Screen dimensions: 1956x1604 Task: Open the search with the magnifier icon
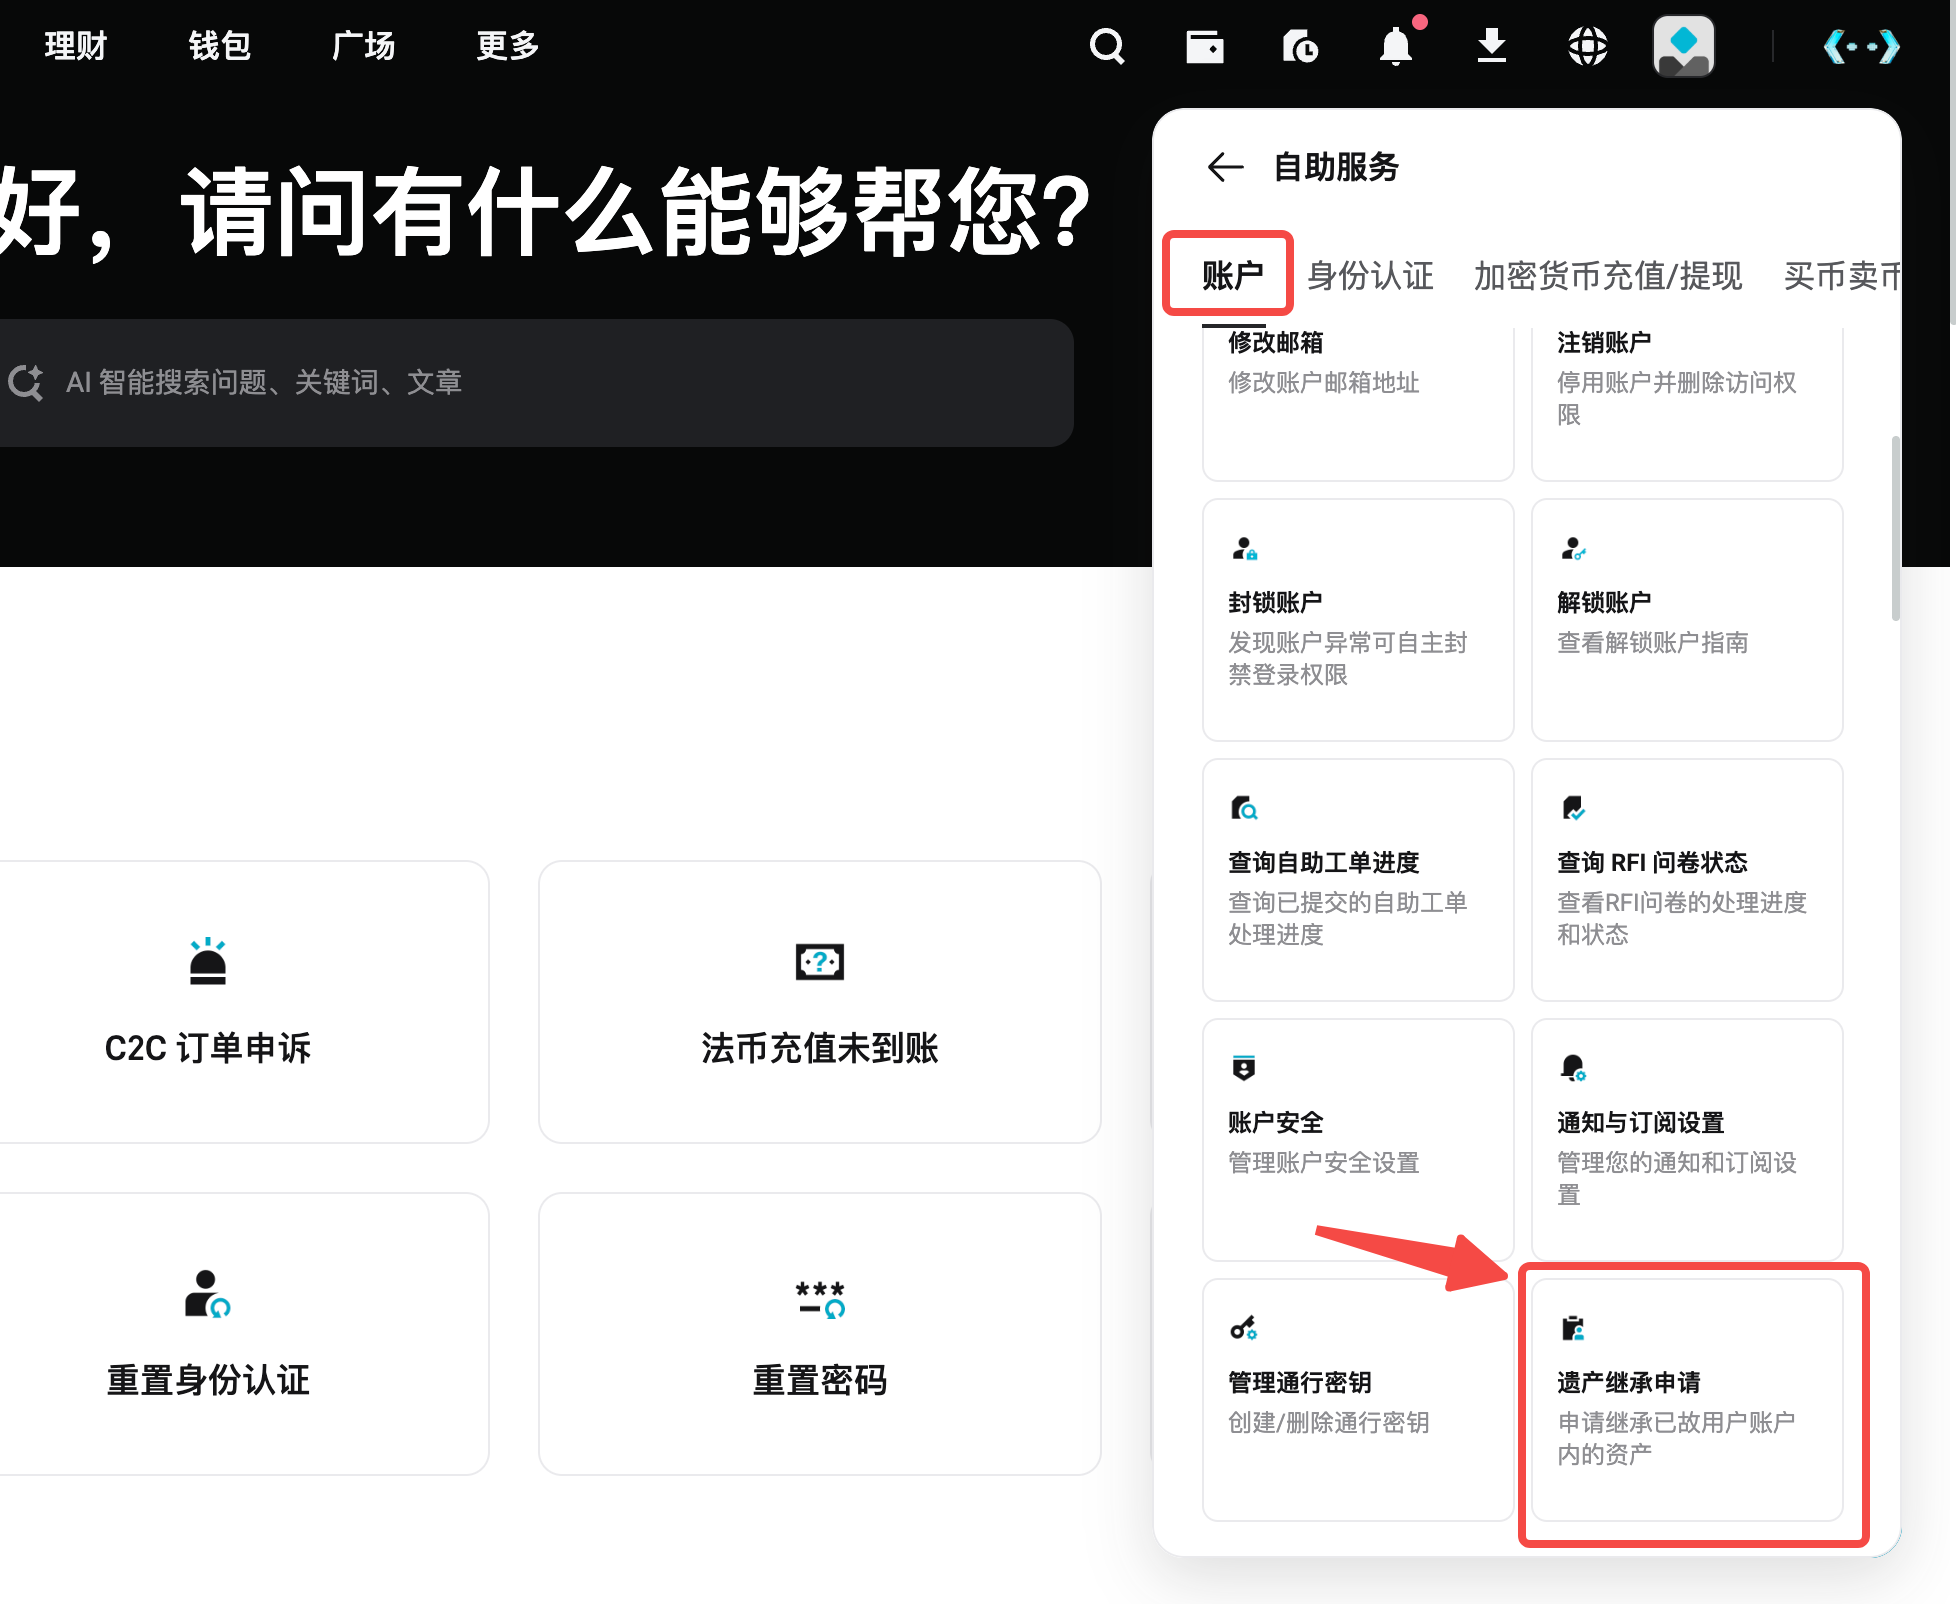pyautogui.click(x=1106, y=46)
